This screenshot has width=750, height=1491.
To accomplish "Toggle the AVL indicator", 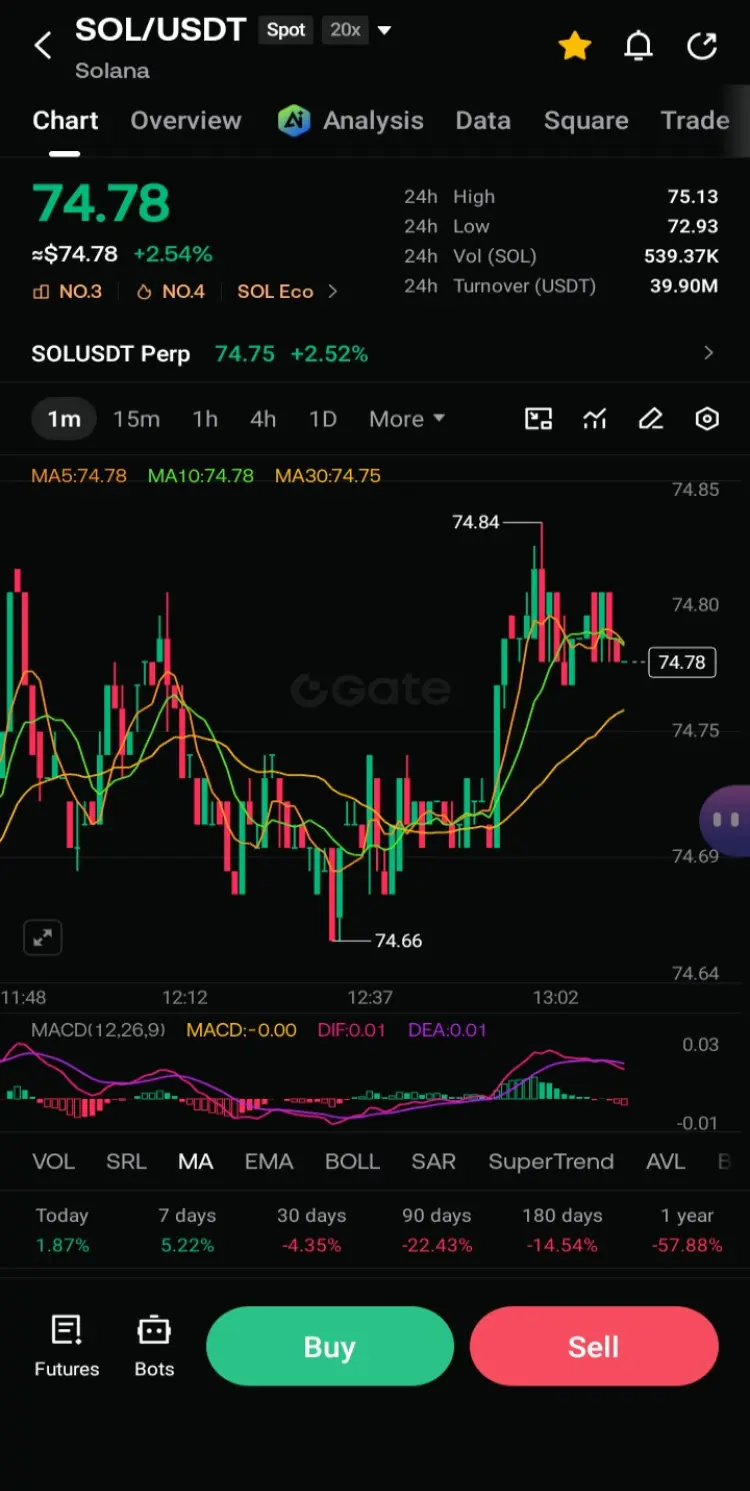I will coord(666,1162).
